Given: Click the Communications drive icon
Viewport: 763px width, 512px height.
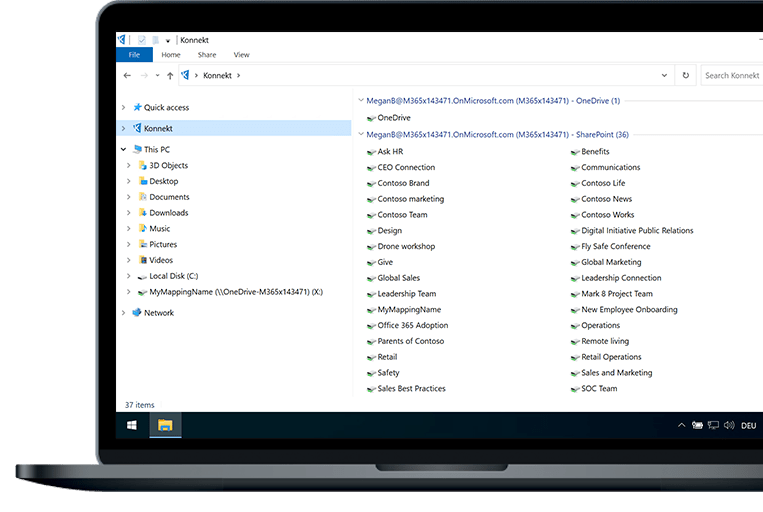Looking at the screenshot, I should click(x=575, y=168).
